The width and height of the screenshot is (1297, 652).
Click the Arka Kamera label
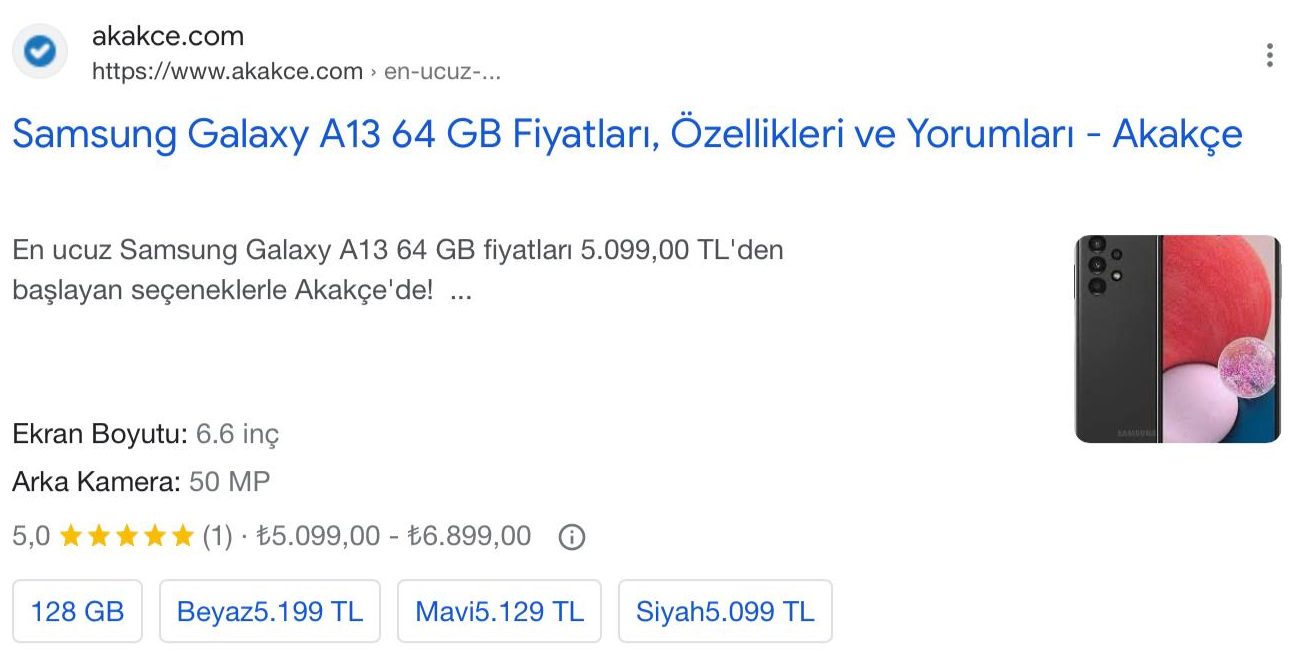(x=96, y=483)
